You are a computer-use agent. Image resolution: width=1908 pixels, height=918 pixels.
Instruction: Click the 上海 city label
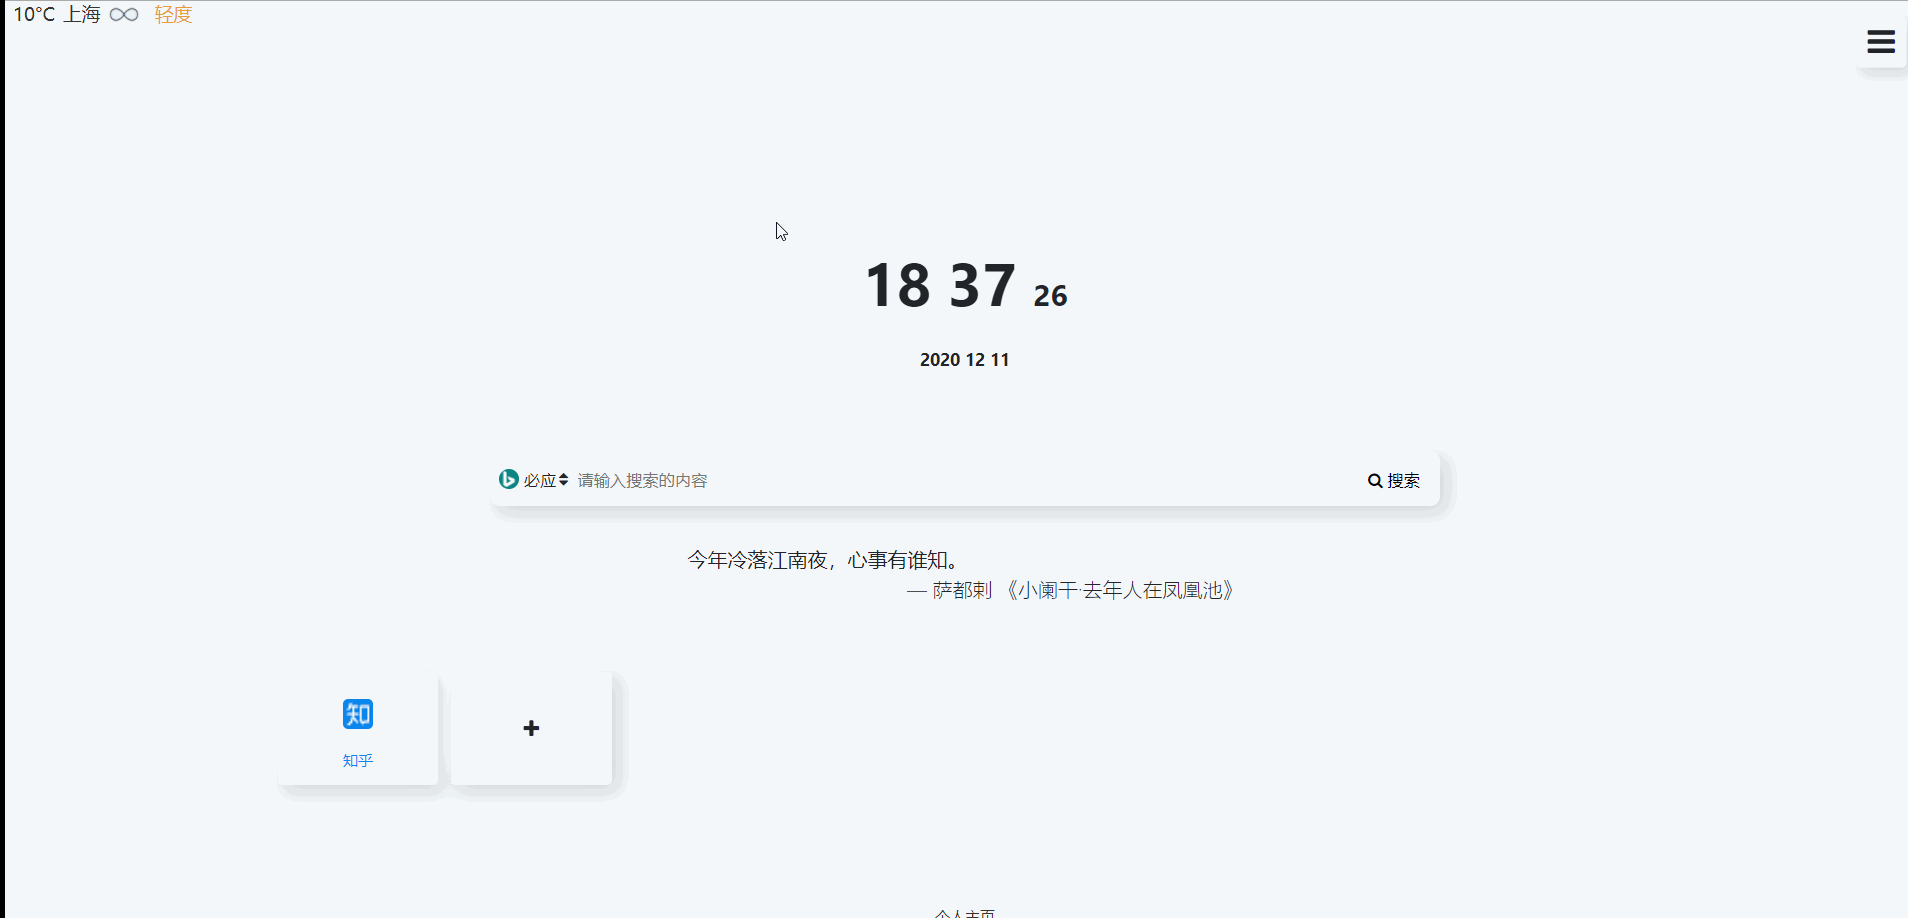click(82, 15)
